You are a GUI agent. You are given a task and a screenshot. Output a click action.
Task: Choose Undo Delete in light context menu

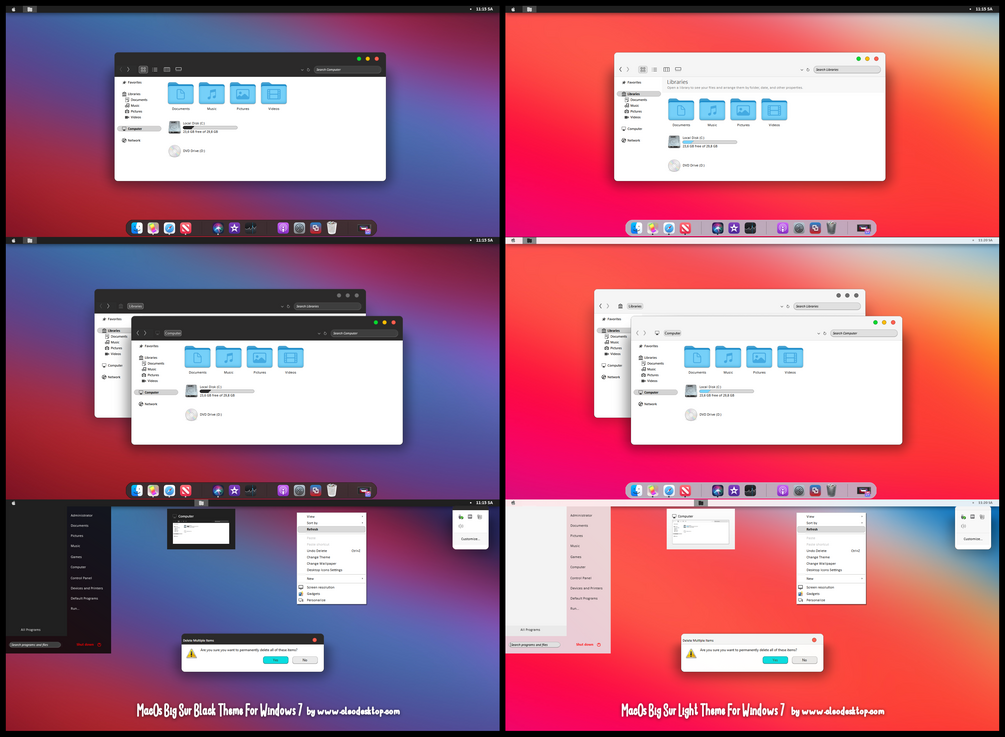pos(831,551)
